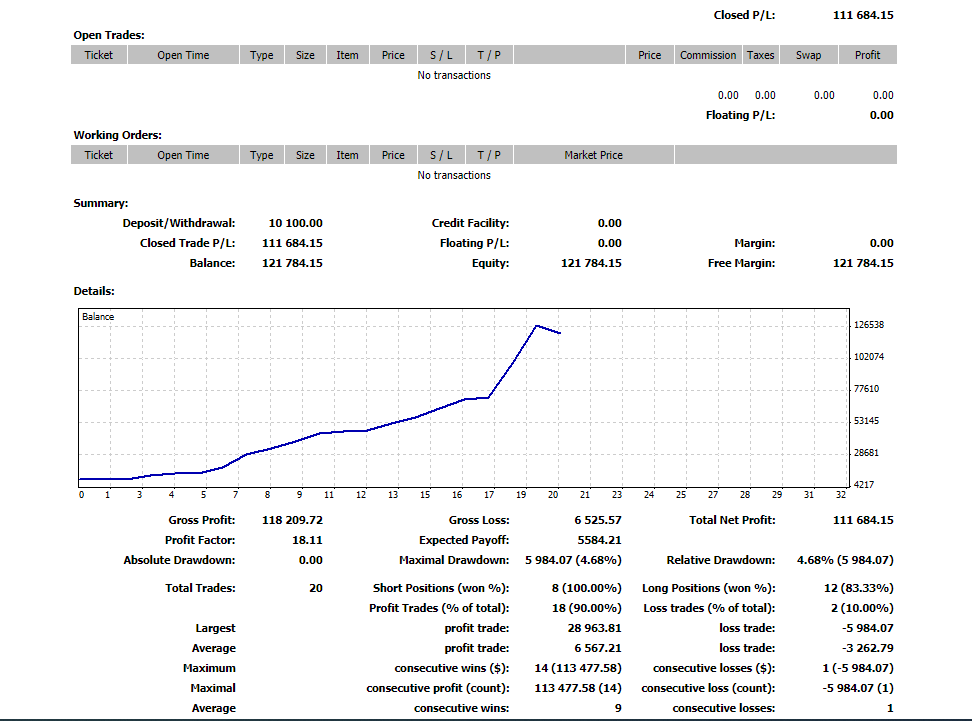Click the Credit Facility label in Summary
This screenshot has width=972, height=721.
470,223
